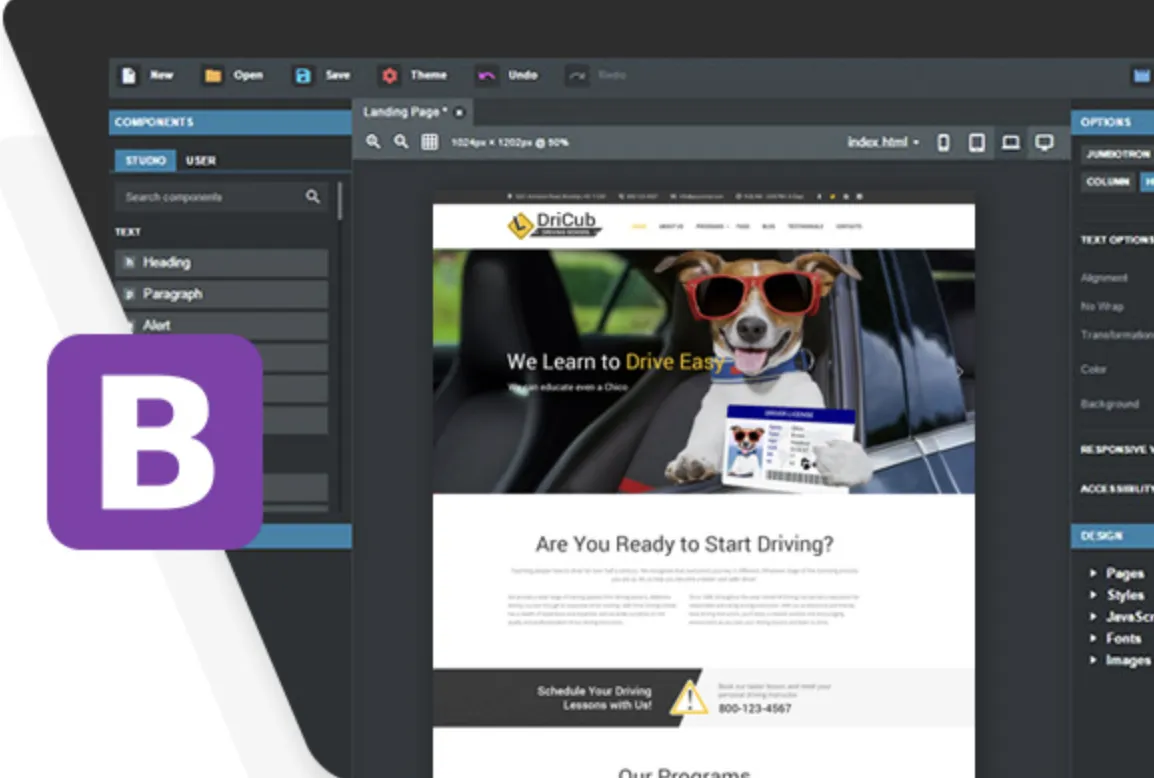
Task: Click 'We Learn to Drive Easy' hero text
Action: (615, 361)
